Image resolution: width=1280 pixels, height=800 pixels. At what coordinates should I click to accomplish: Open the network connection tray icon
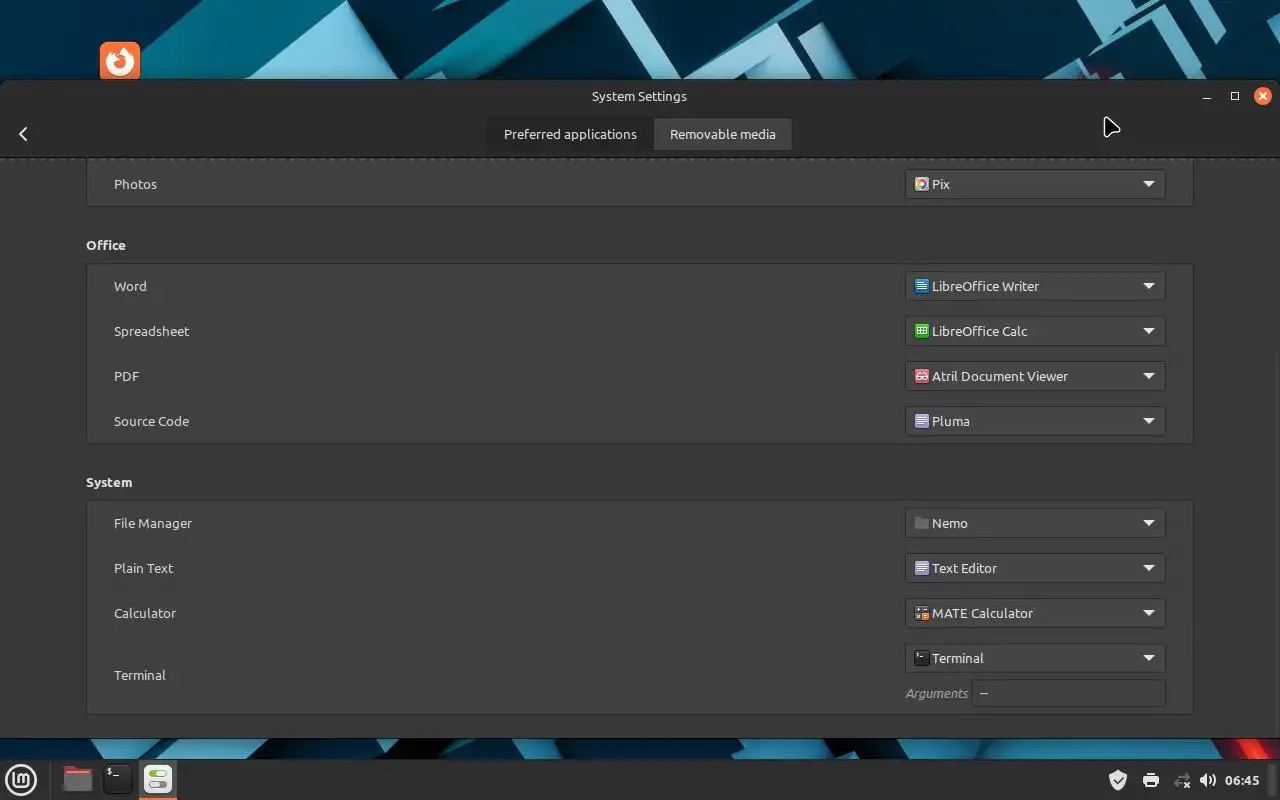click(x=1182, y=780)
